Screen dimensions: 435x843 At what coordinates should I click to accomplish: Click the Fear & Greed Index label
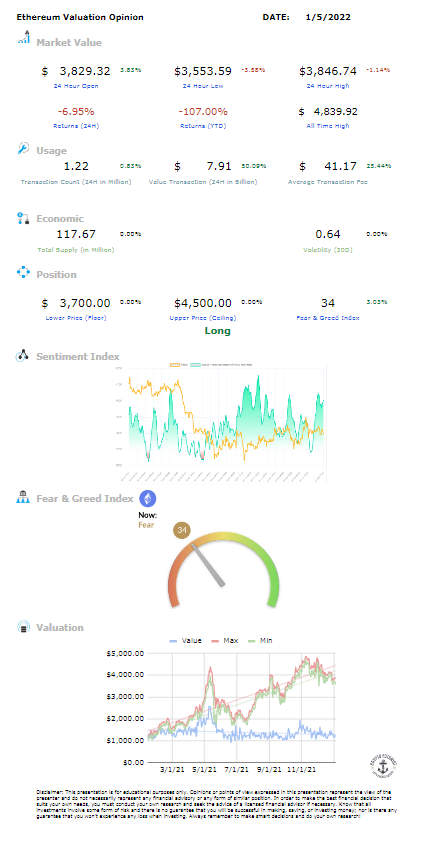point(328,318)
